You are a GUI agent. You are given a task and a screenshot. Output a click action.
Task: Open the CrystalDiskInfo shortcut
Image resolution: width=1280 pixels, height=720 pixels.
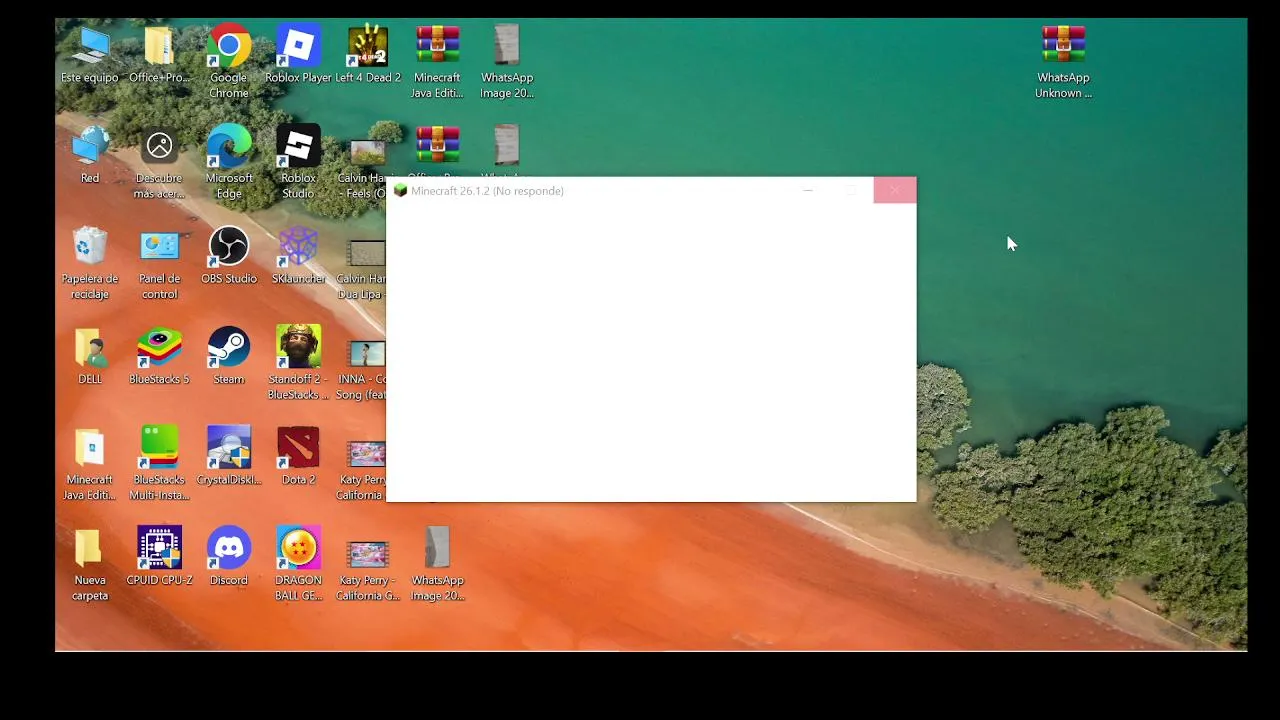coord(229,457)
